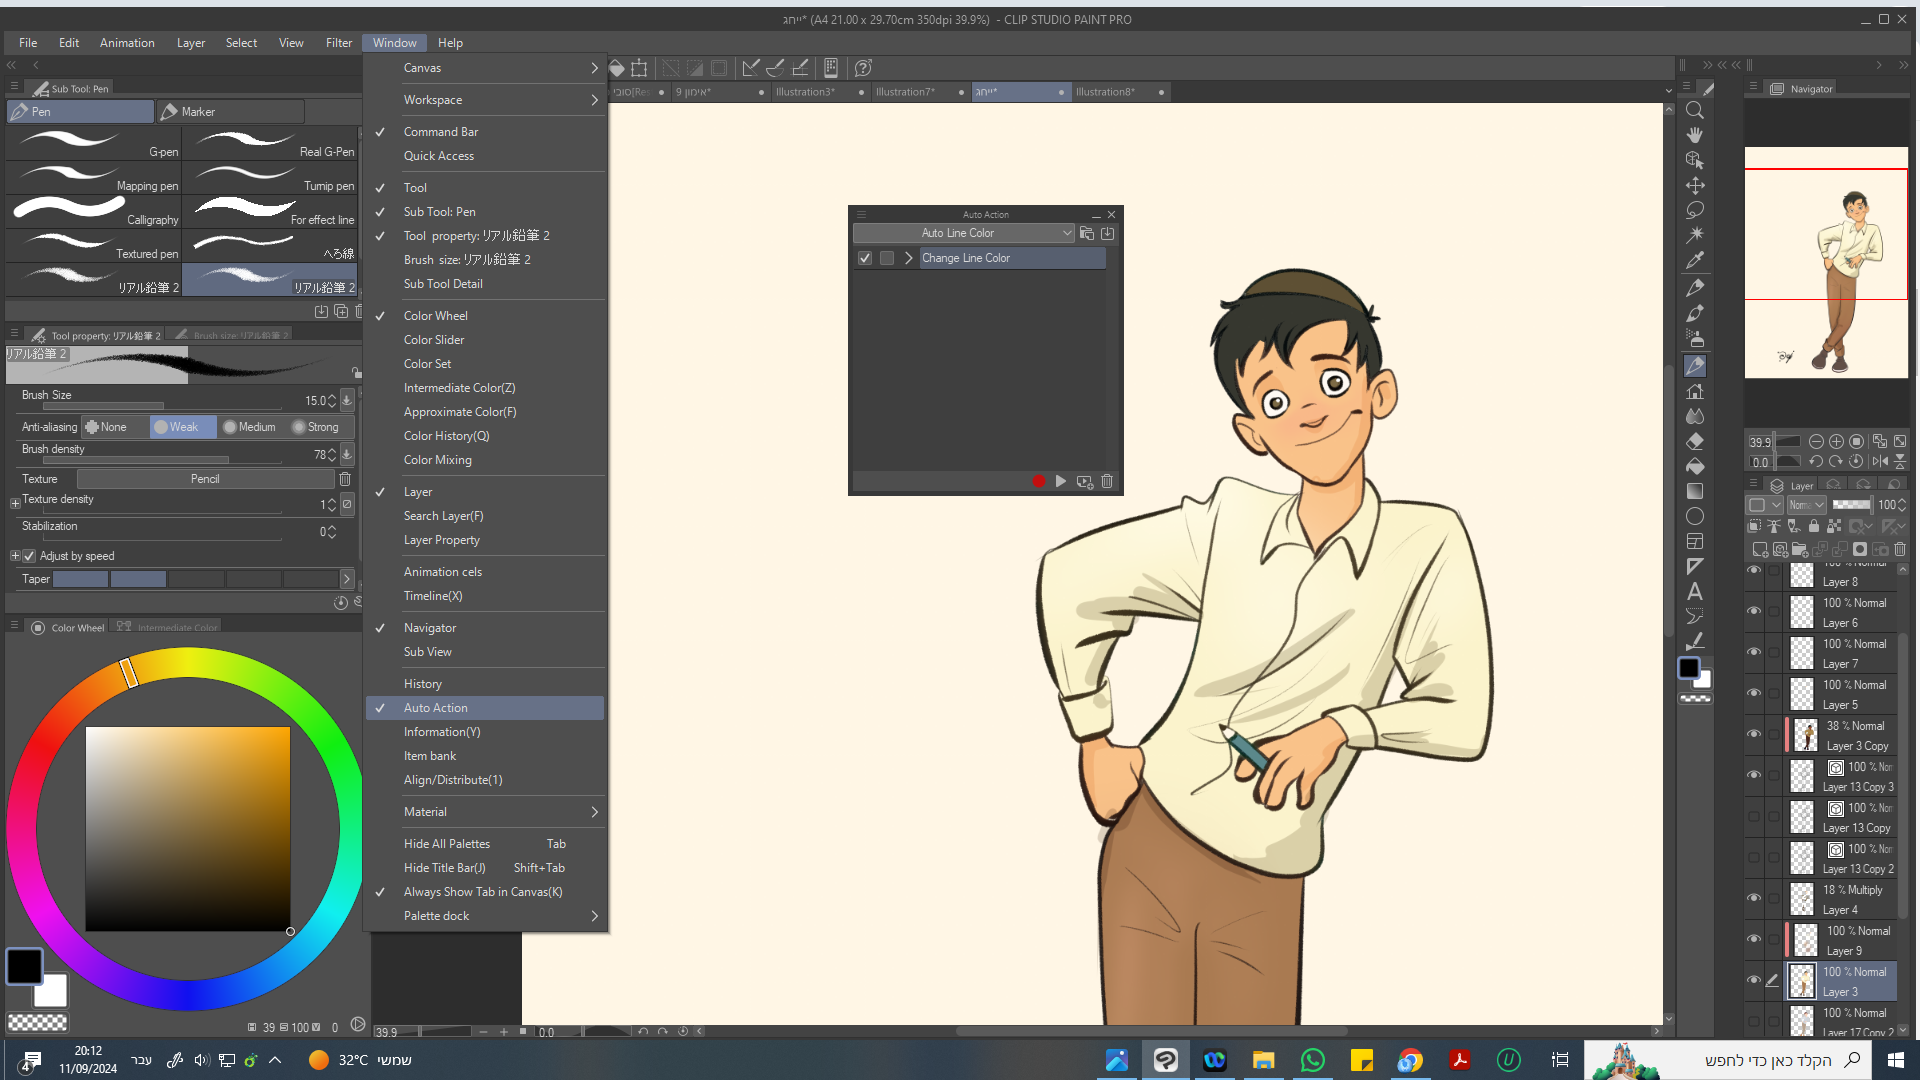Flip the navigator view horizontally
The image size is (1920, 1080).
click(1879, 462)
